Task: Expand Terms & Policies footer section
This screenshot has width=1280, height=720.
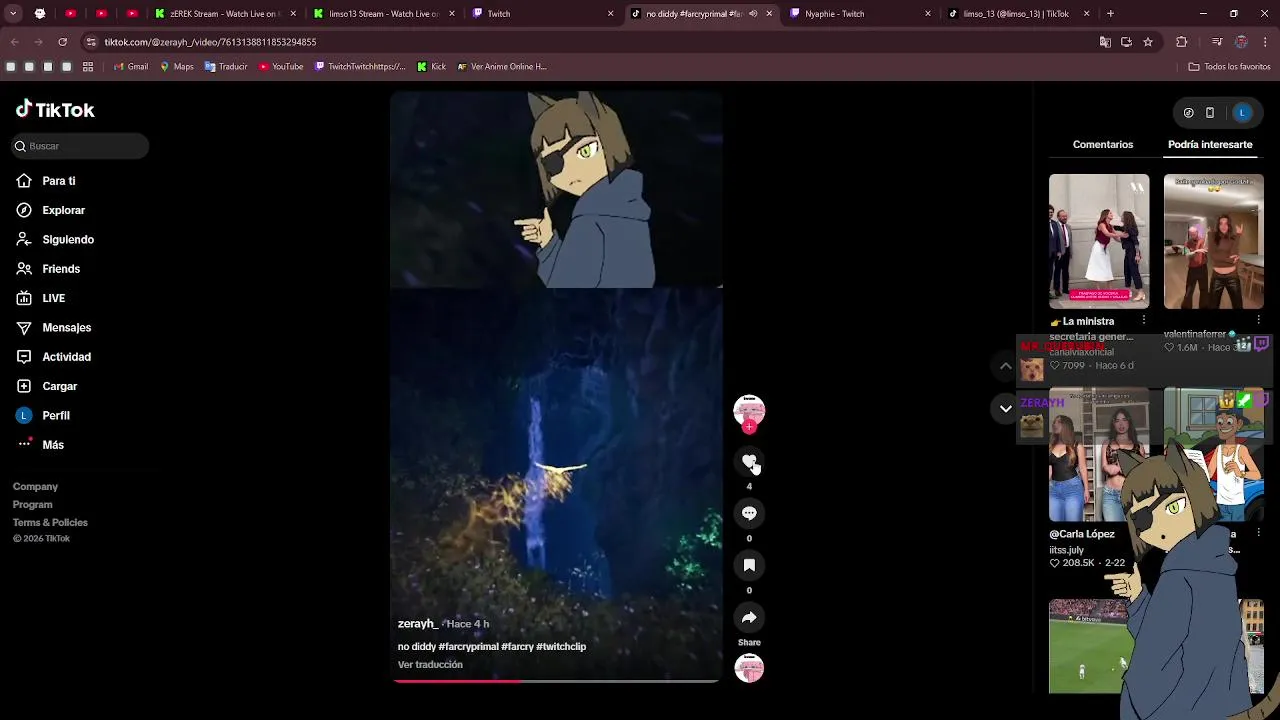Action: pos(50,523)
